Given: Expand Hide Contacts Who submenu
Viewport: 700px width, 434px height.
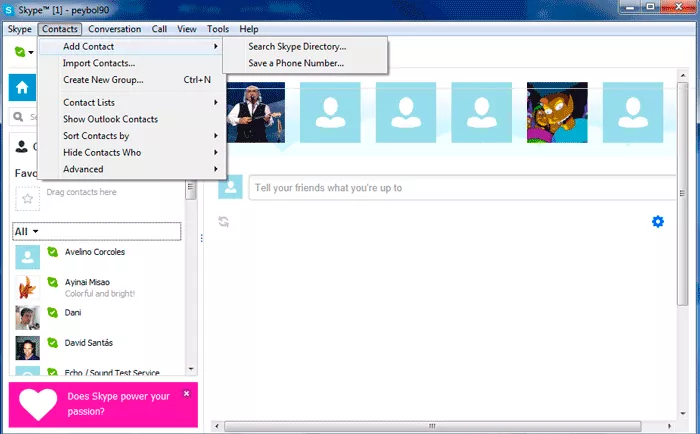Looking at the screenshot, I should [x=130, y=153].
